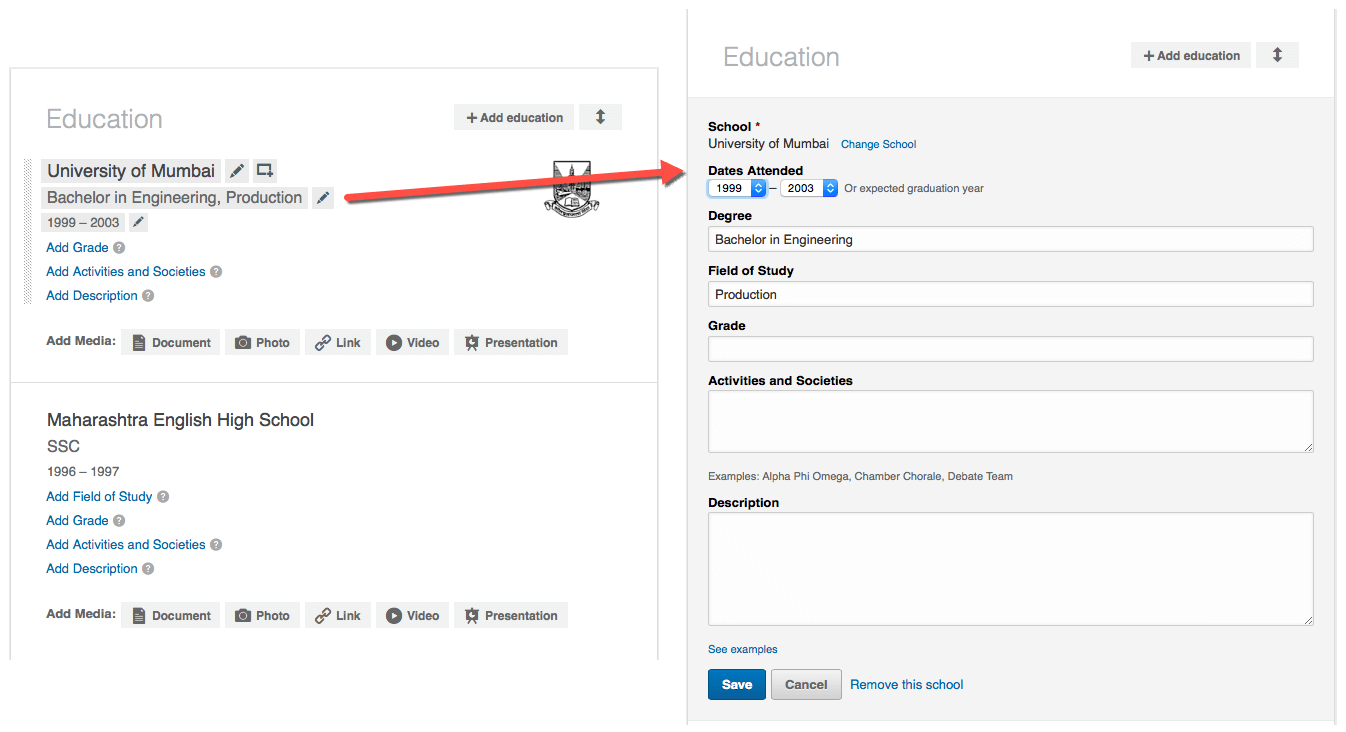Open See examples for descriptions
This screenshot has height=732, width=1346.
tap(742, 649)
